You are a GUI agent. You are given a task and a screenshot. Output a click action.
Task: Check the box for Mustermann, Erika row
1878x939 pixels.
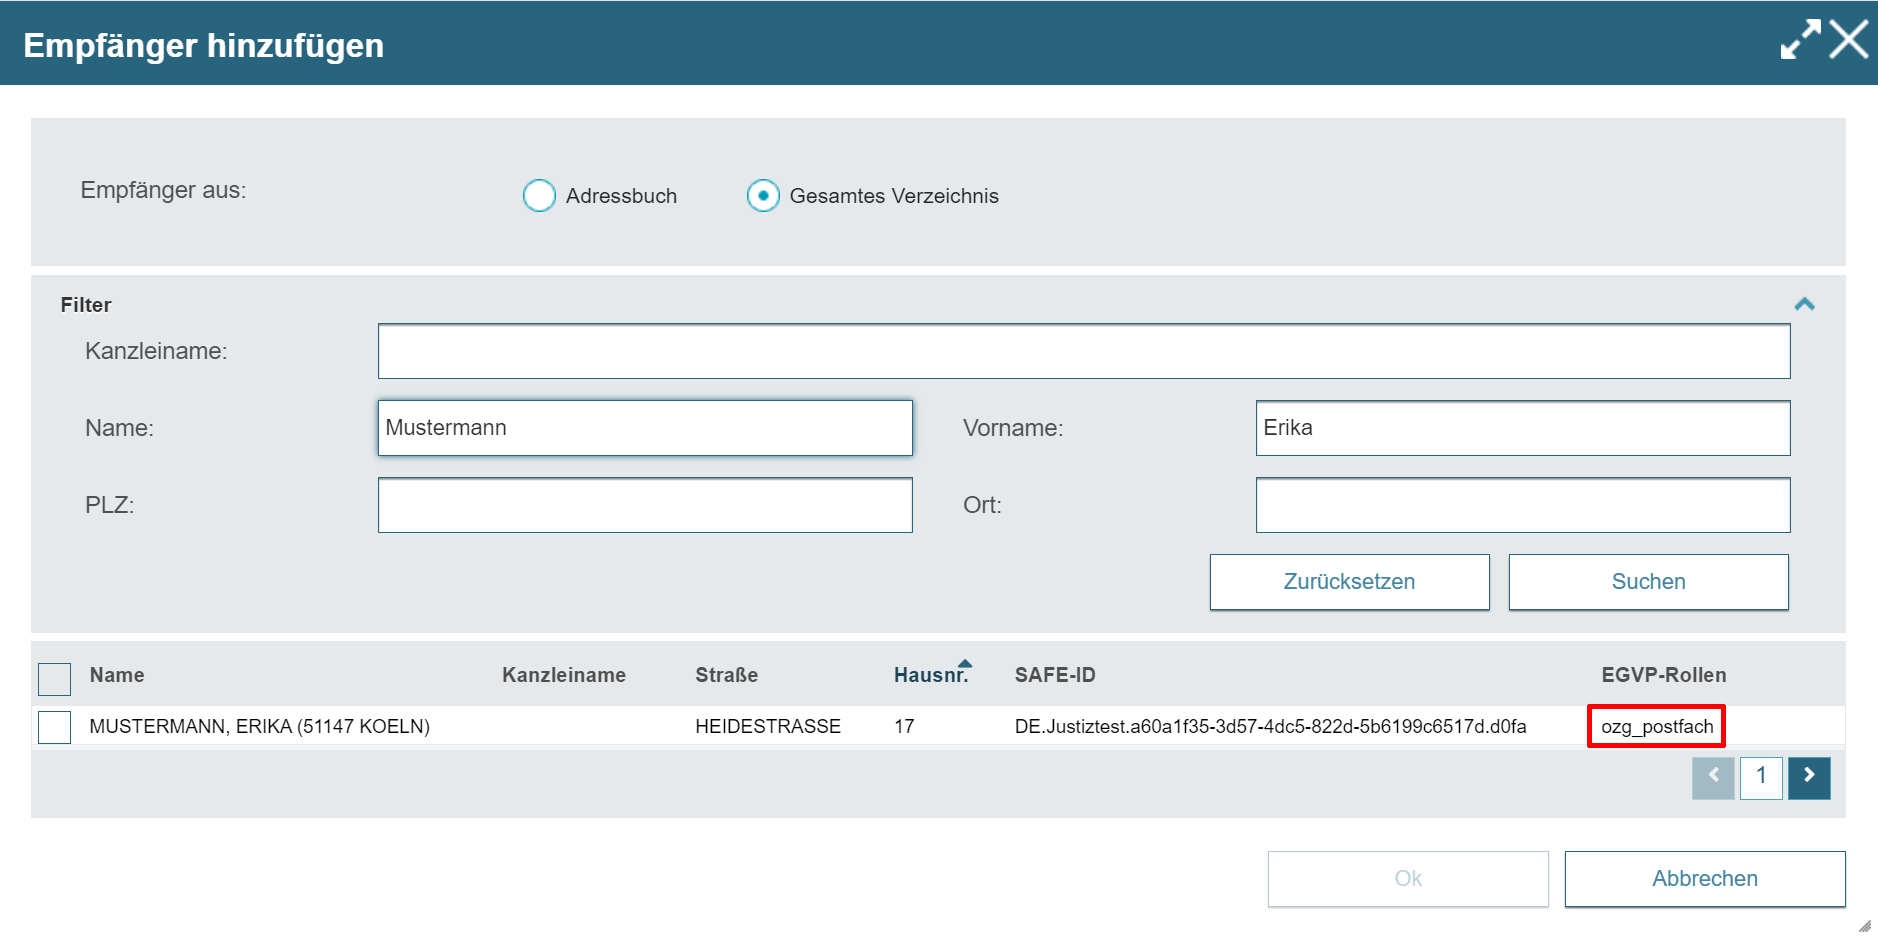(x=54, y=727)
